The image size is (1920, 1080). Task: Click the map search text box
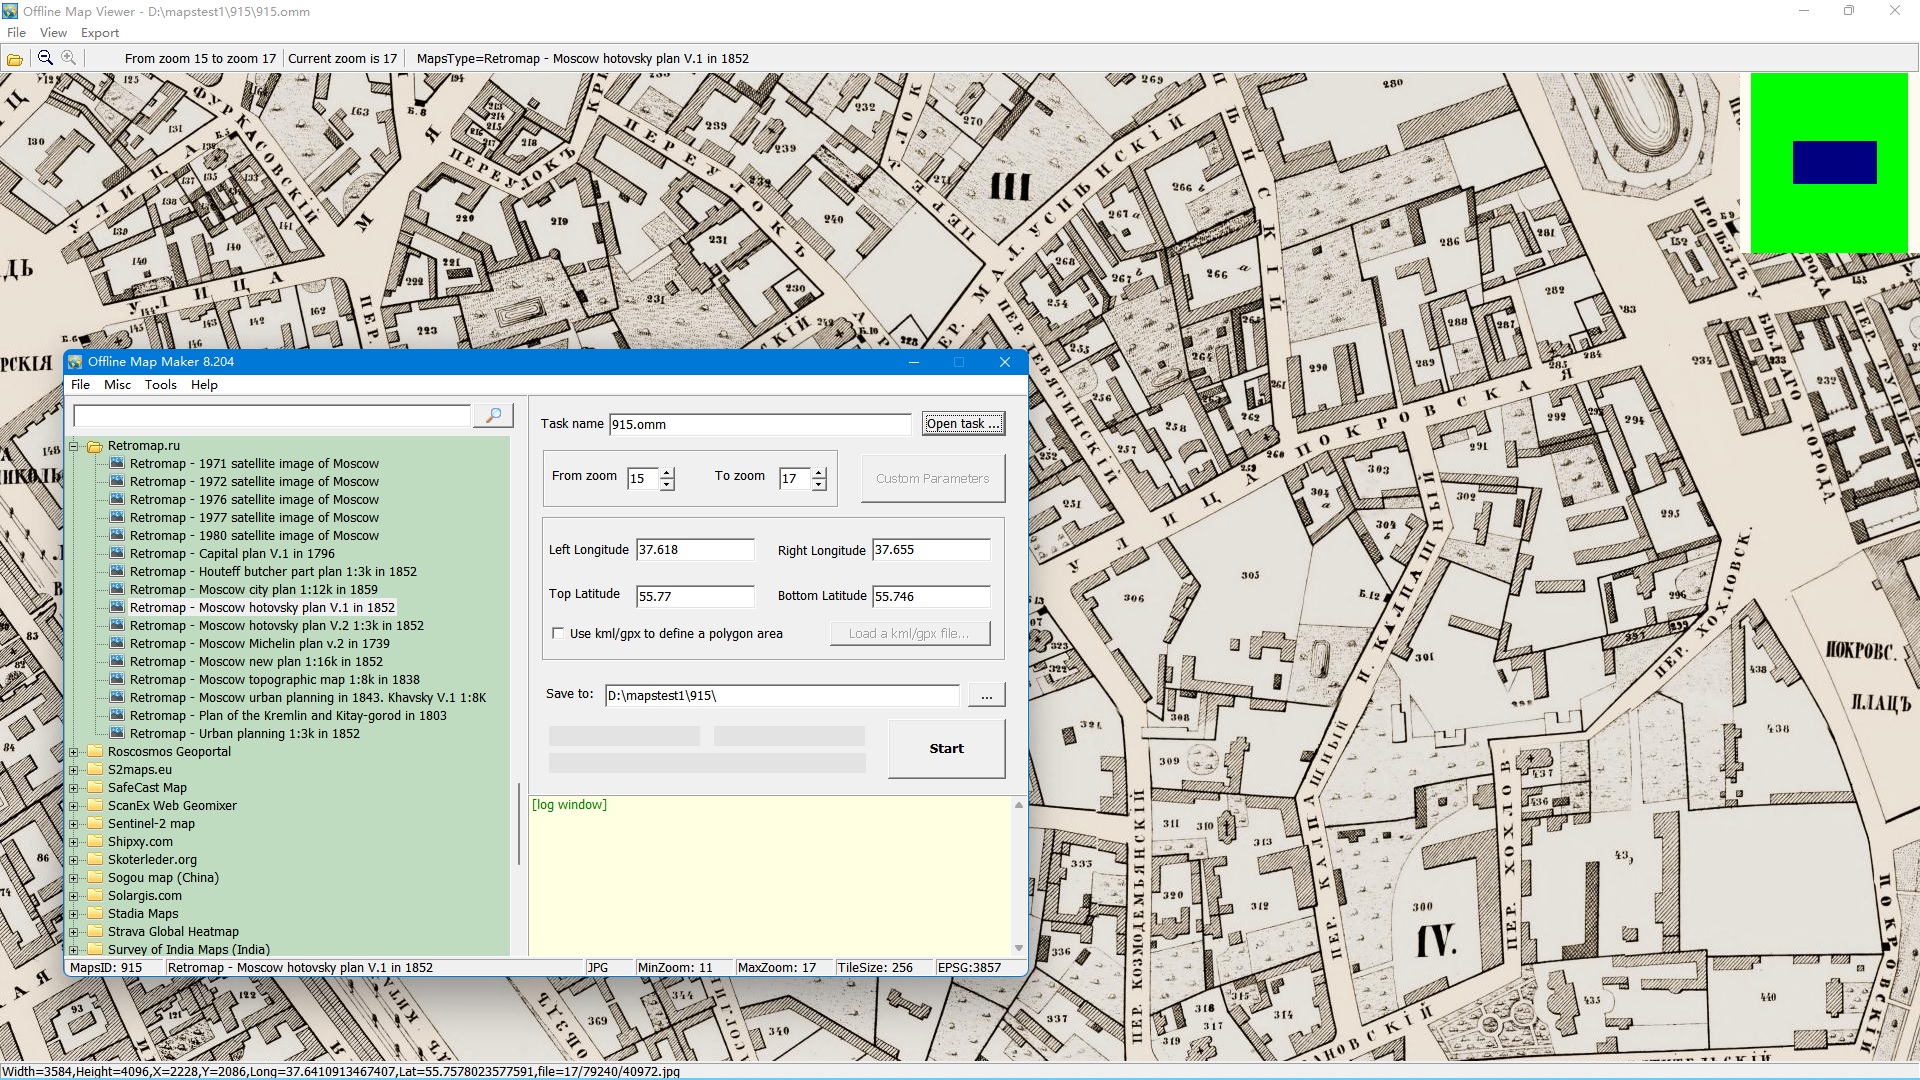click(x=271, y=416)
